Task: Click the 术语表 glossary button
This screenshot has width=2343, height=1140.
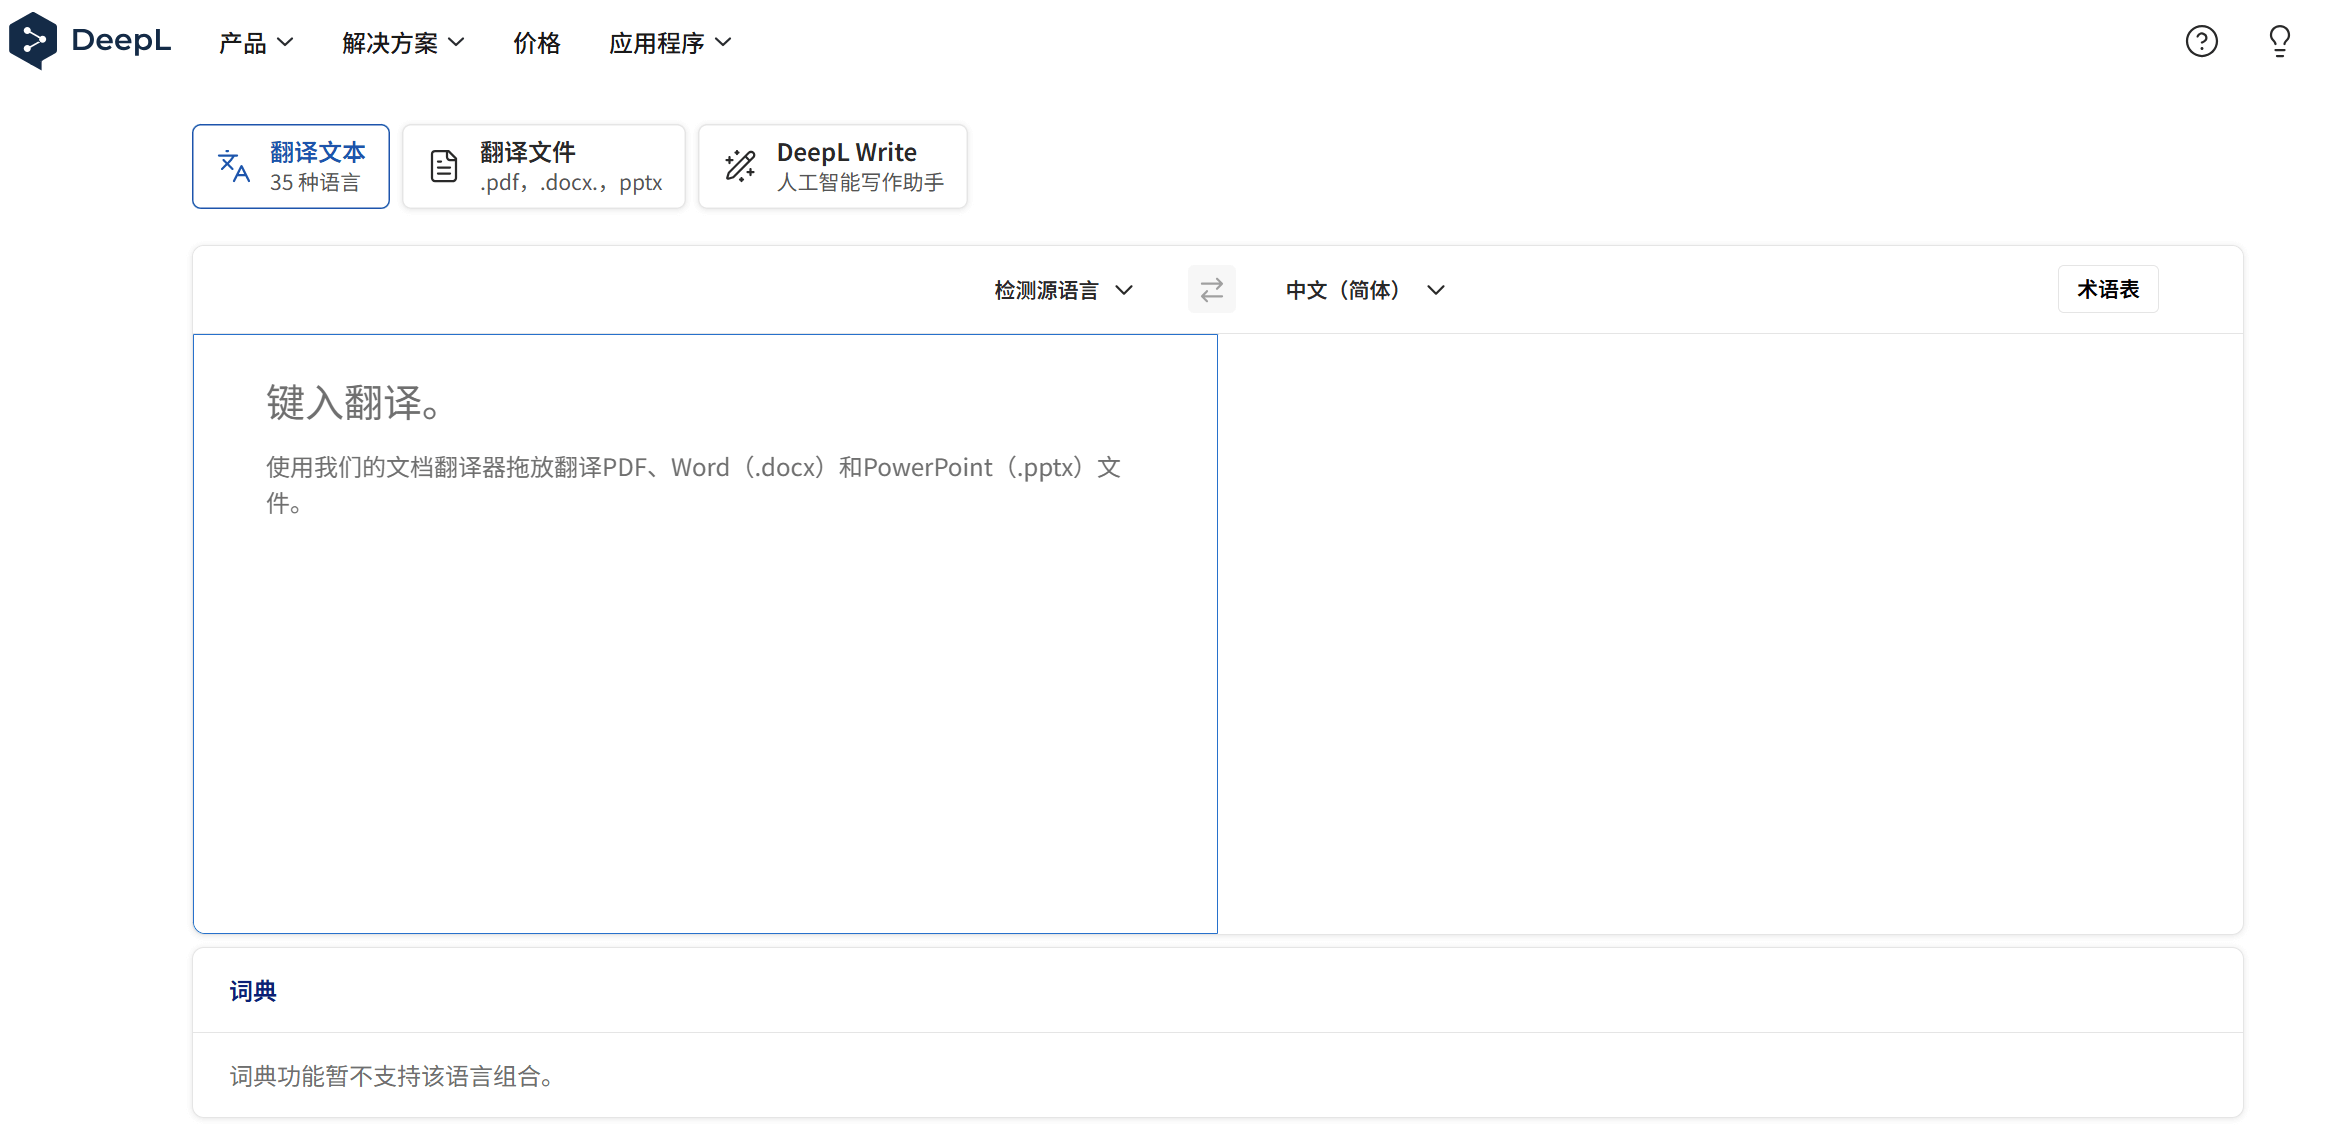Action: pos(2107,290)
